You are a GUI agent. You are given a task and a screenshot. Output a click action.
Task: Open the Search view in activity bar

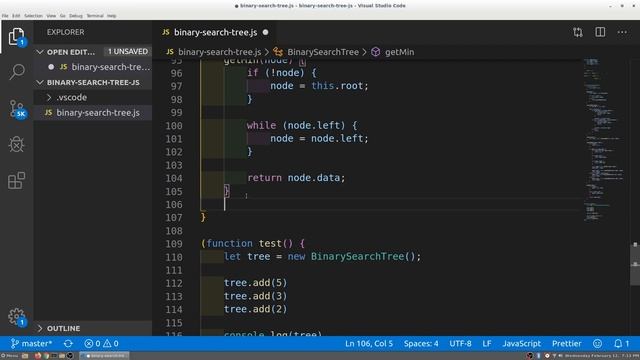coord(16,72)
